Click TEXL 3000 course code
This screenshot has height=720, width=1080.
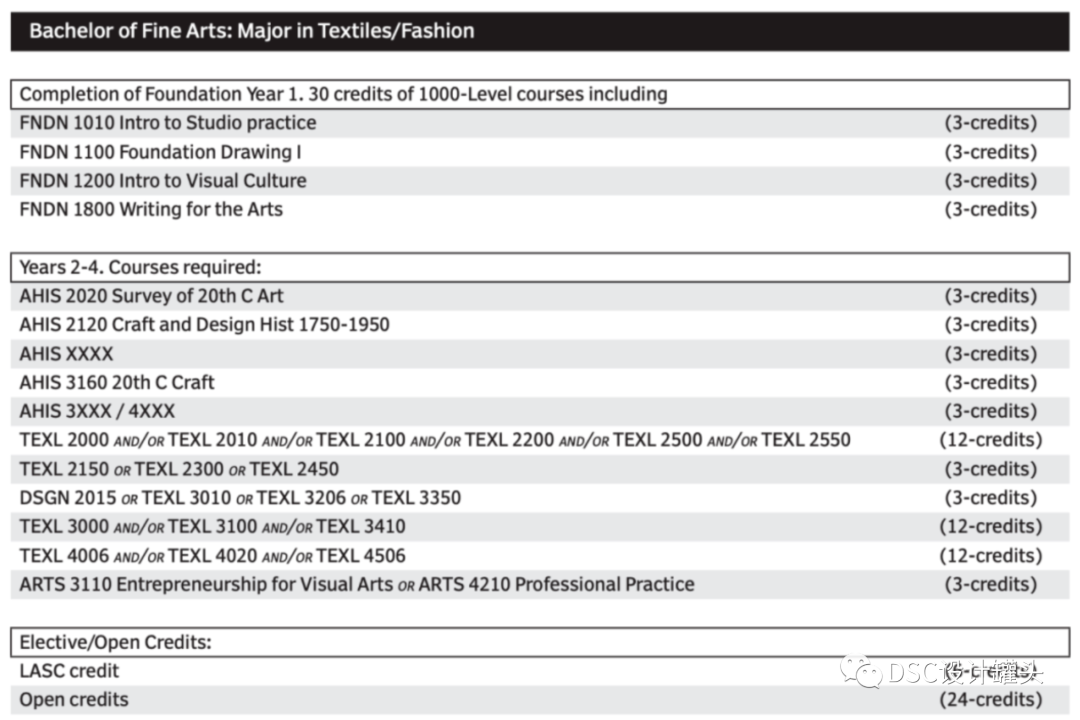click(x=64, y=526)
